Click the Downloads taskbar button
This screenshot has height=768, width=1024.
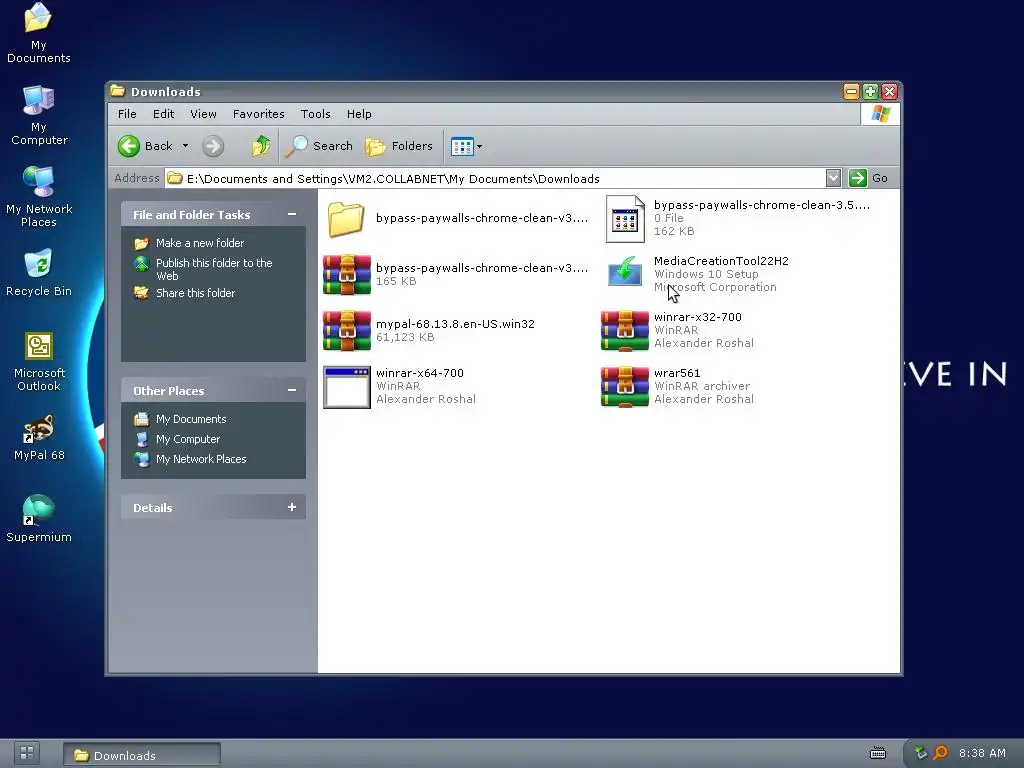(x=142, y=755)
